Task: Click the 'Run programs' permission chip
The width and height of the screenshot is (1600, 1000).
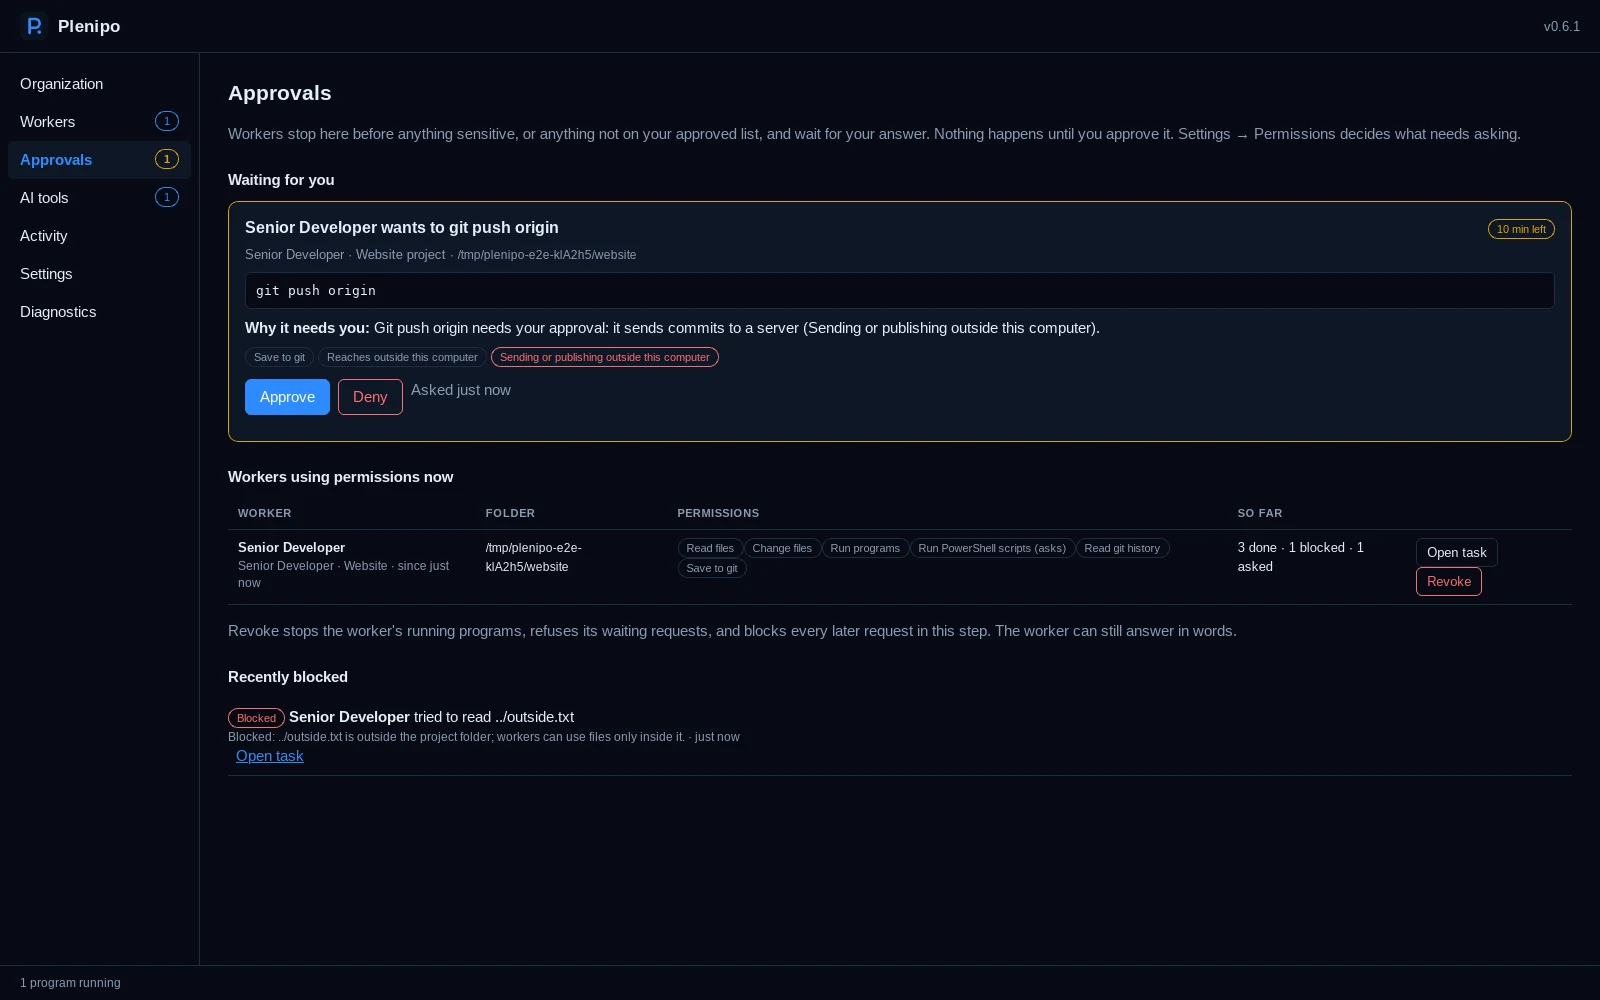Action: point(865,548)
